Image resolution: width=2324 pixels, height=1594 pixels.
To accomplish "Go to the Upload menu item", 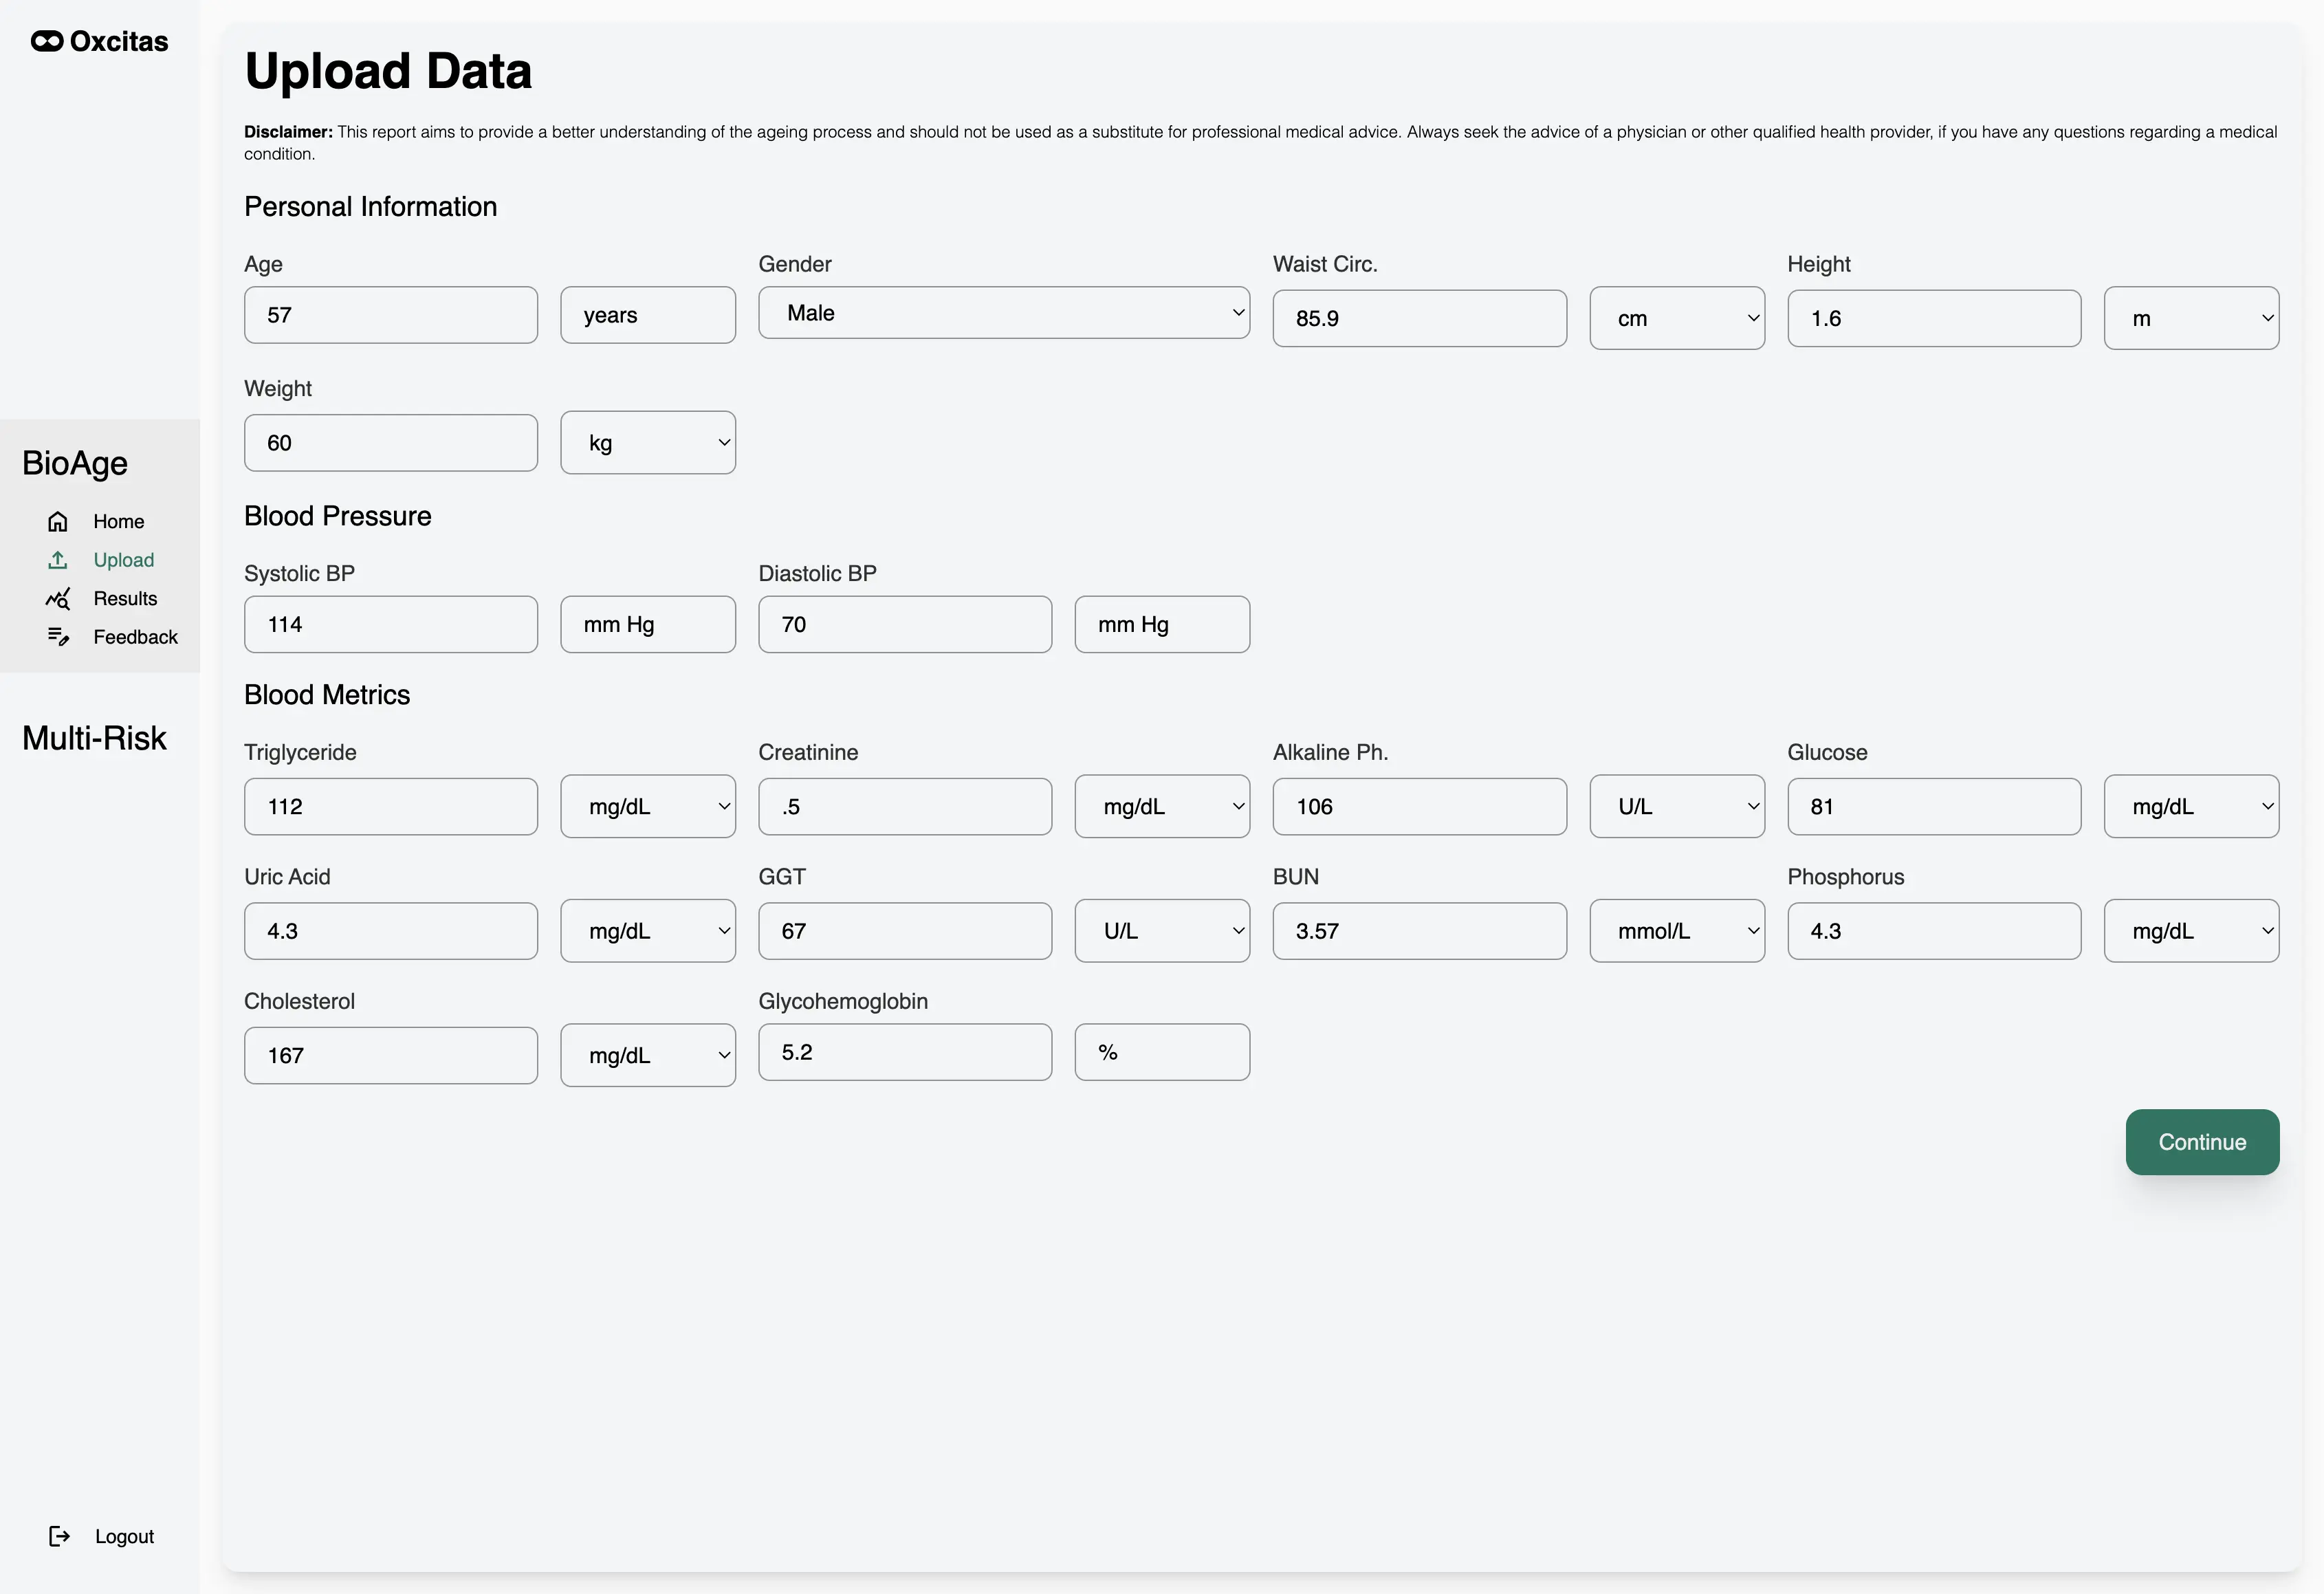I will pyautogui.click(x=124, y=560).
